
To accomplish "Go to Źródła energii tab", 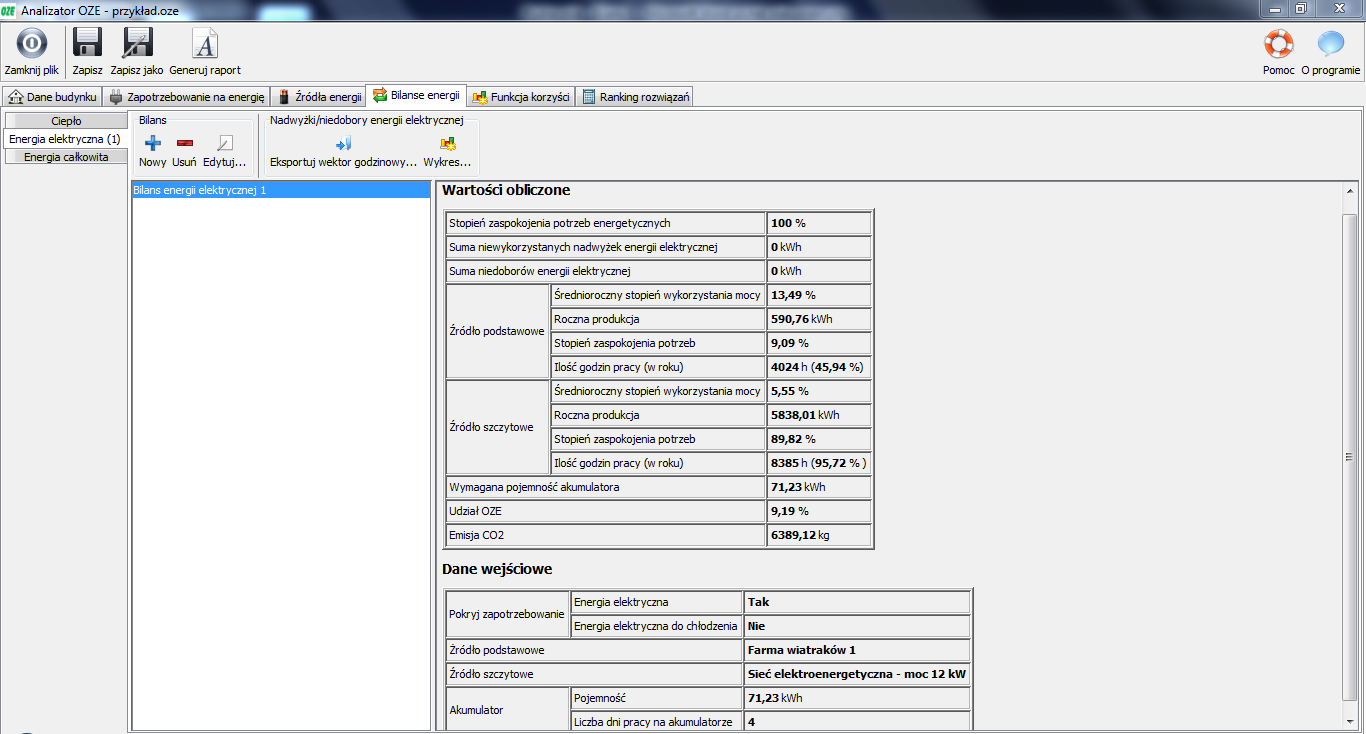I will tap(319, 97).
